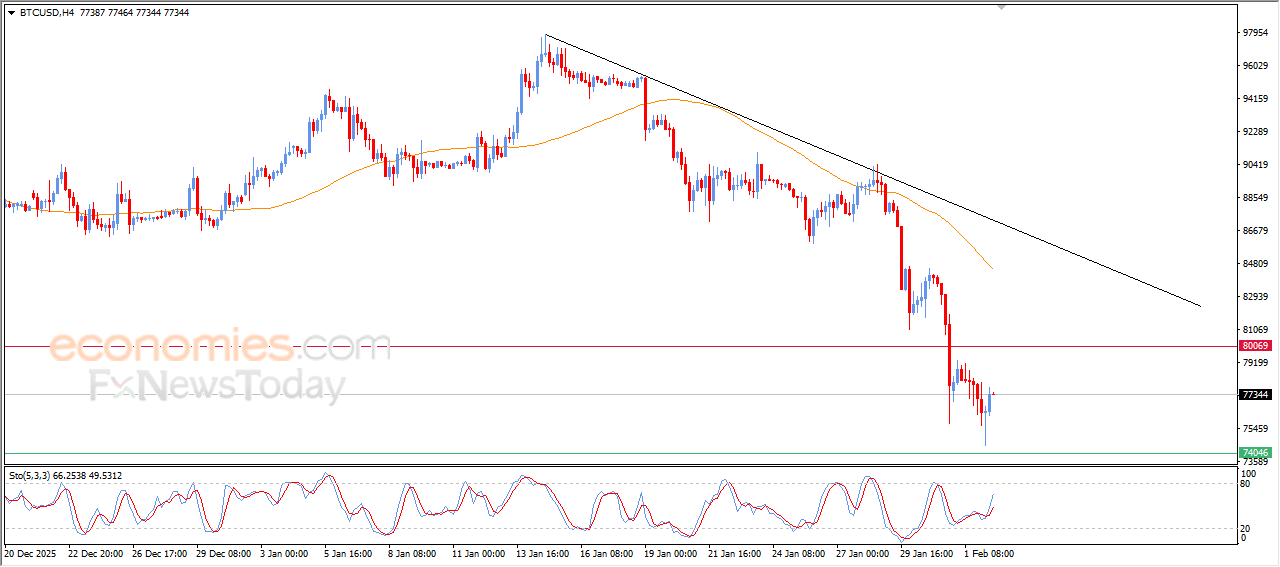Click the 75459 price axis label
1280x567 pixels.
[1255, 429]
